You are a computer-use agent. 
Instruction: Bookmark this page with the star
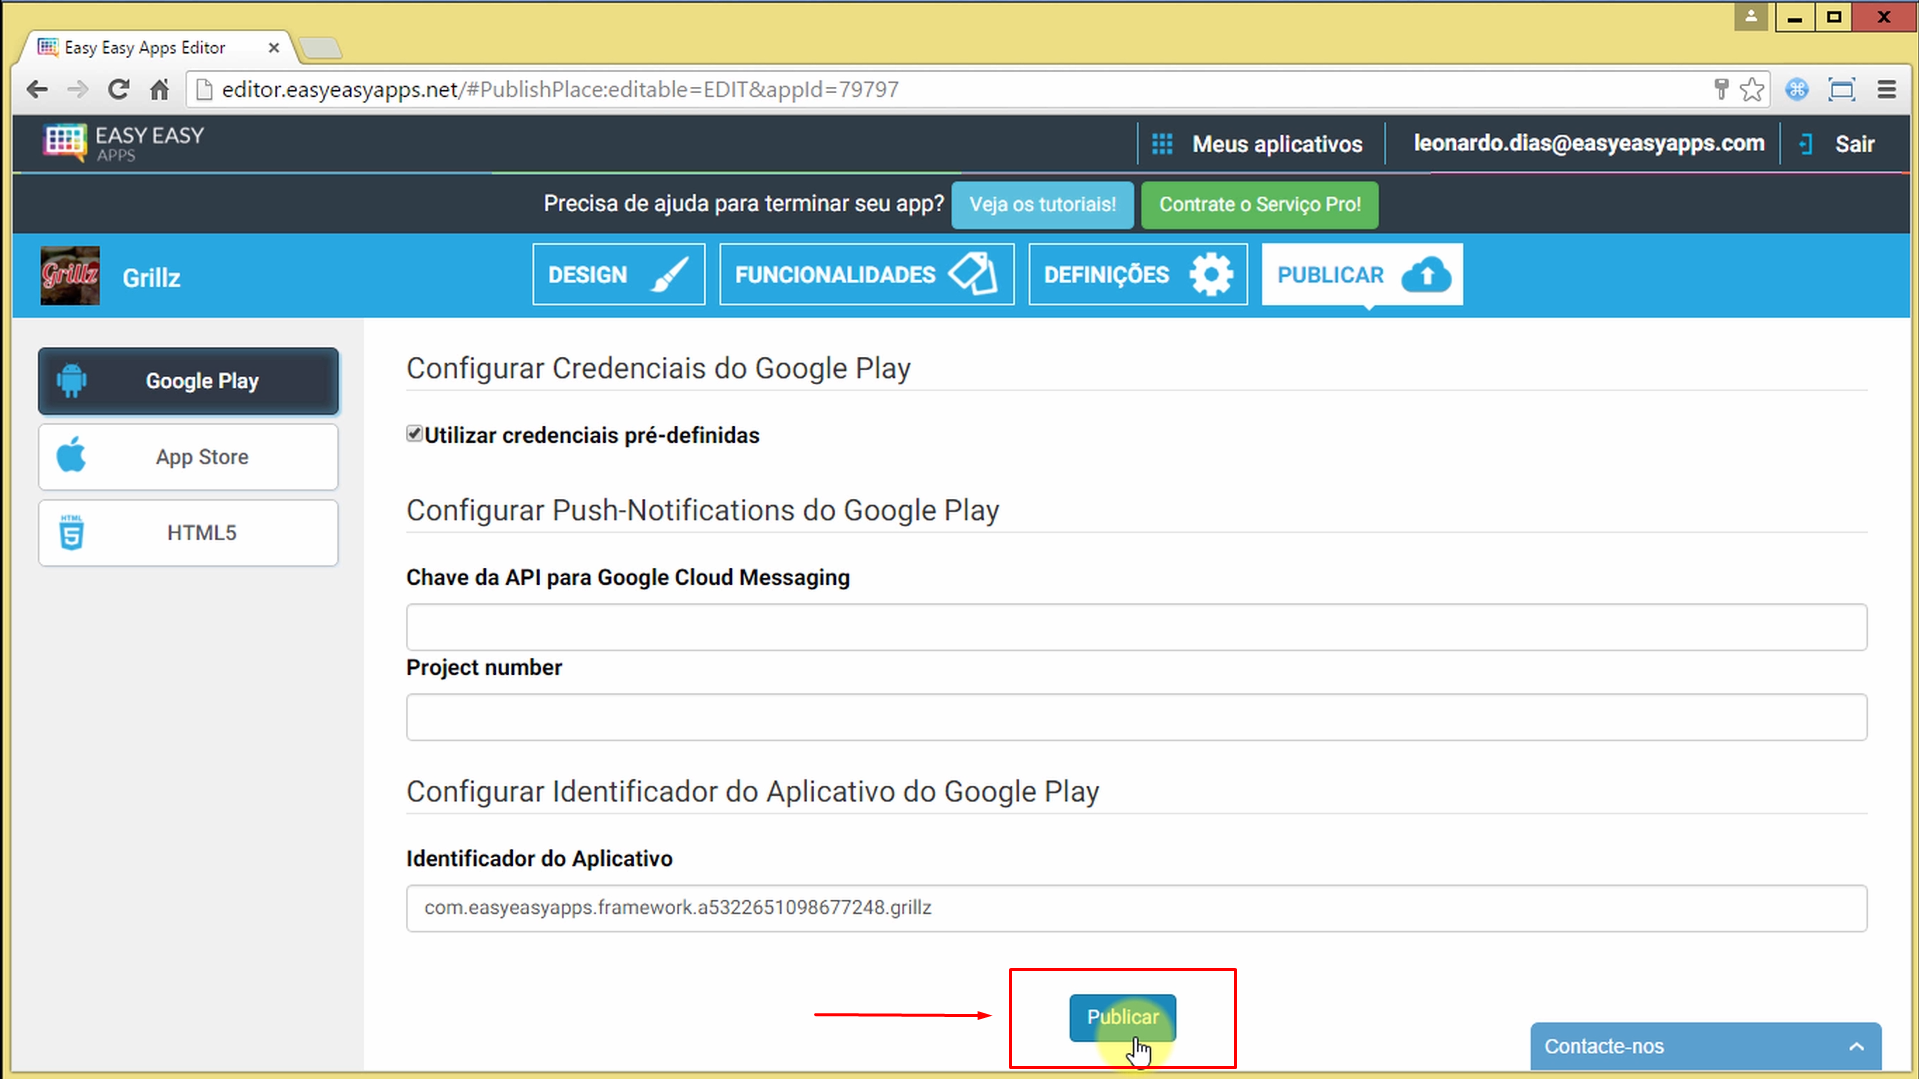point(1752,89)
